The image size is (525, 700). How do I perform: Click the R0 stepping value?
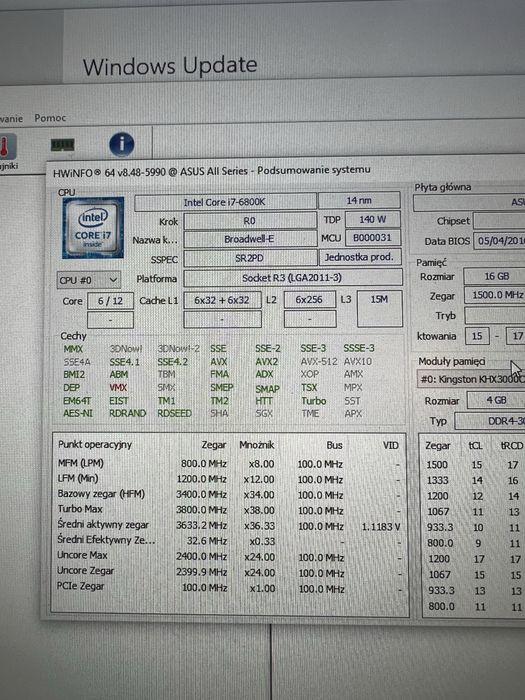(250, 221)
